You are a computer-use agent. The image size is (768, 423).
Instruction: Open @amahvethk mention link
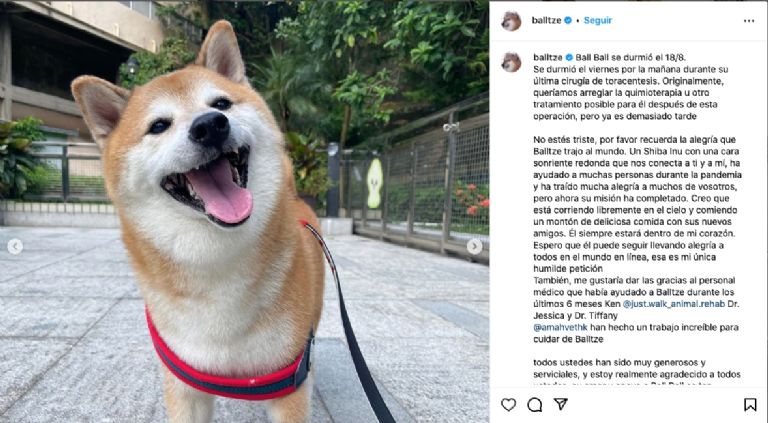[x=560, y=328]
